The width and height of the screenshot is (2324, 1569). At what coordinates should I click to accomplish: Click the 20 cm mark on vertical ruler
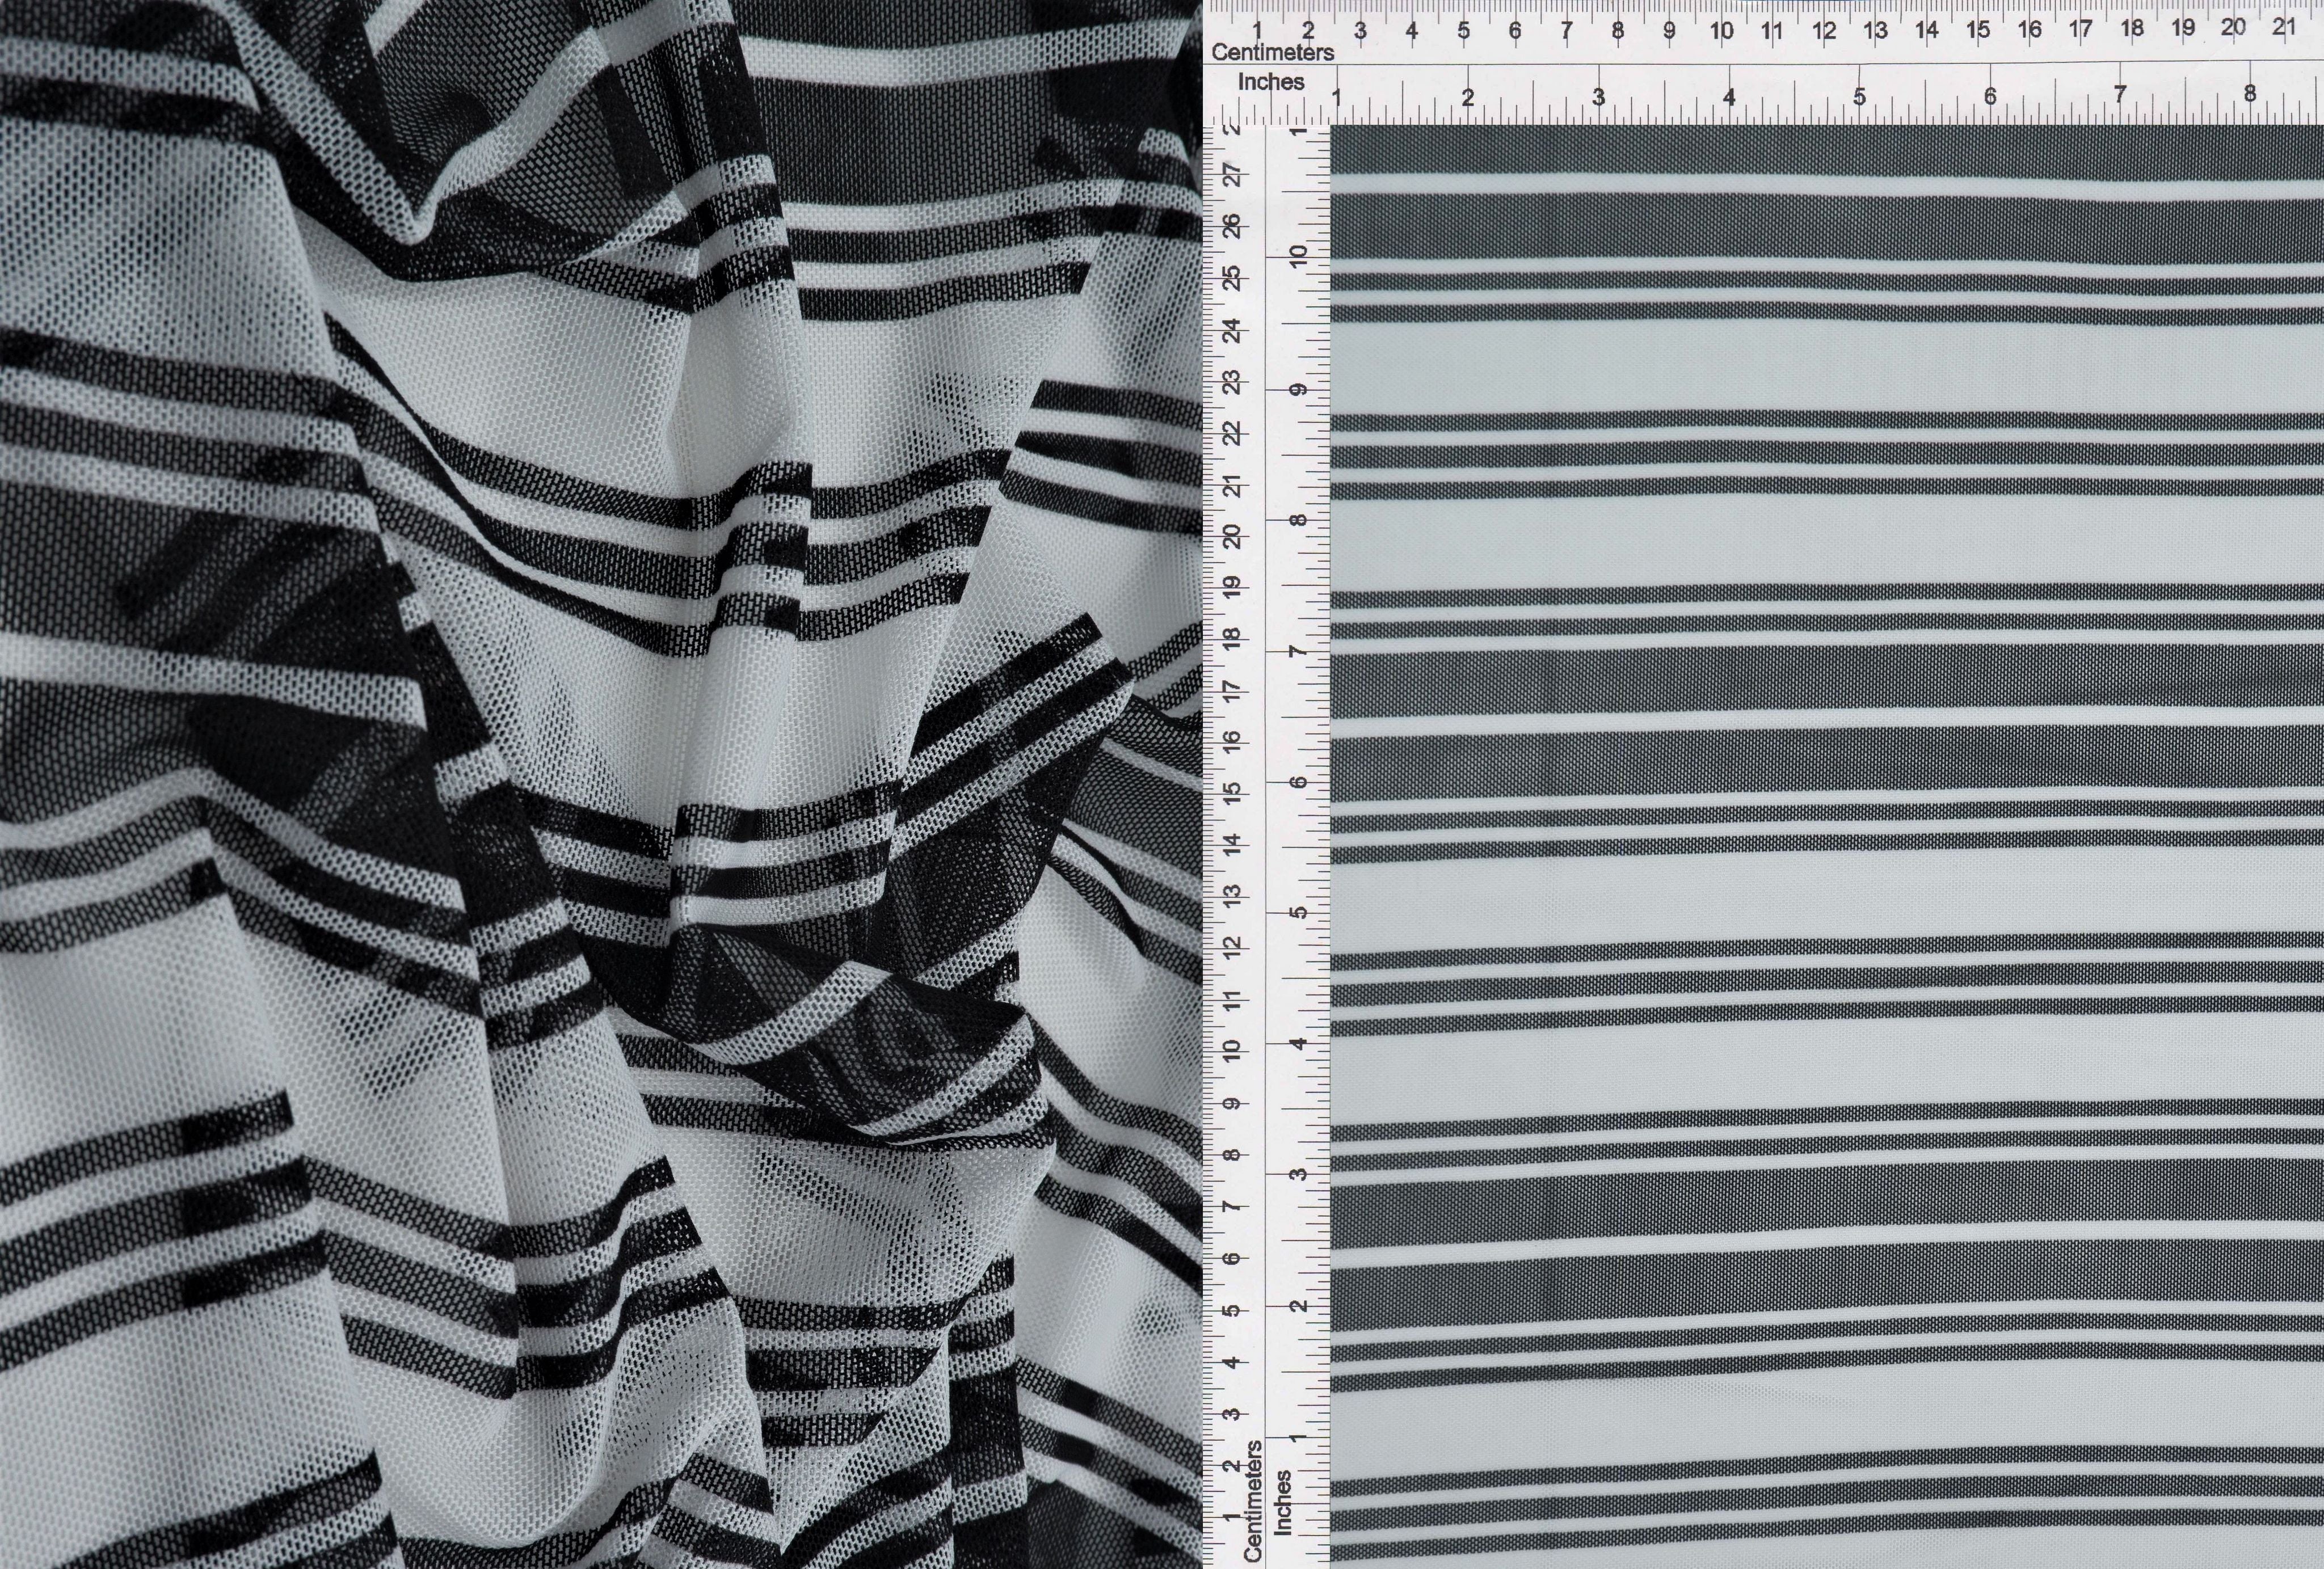click(x=1232, y=537)
